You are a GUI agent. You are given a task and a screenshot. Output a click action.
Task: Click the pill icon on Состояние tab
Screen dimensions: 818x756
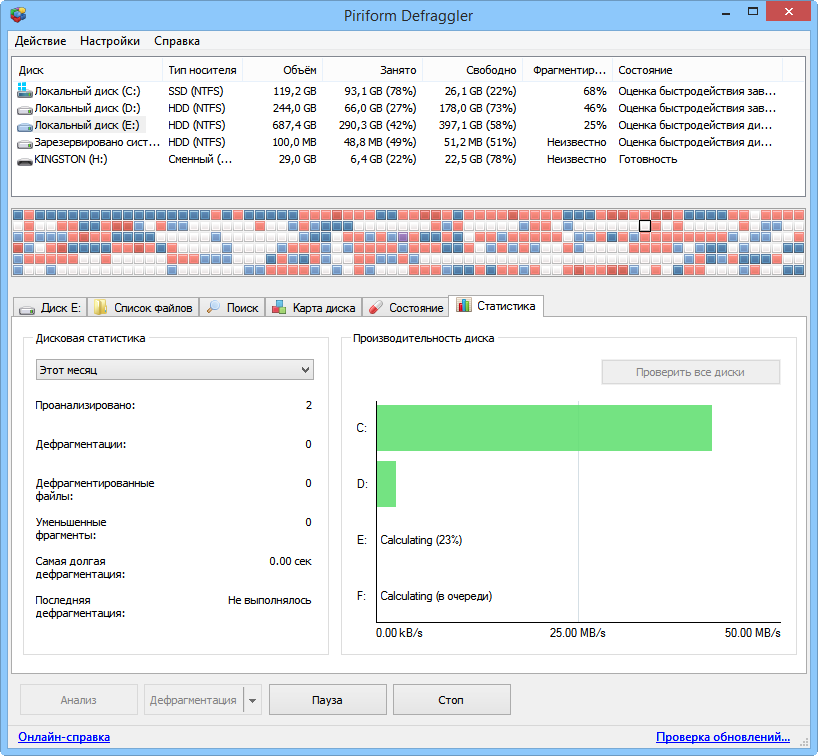tap(376, 307)
